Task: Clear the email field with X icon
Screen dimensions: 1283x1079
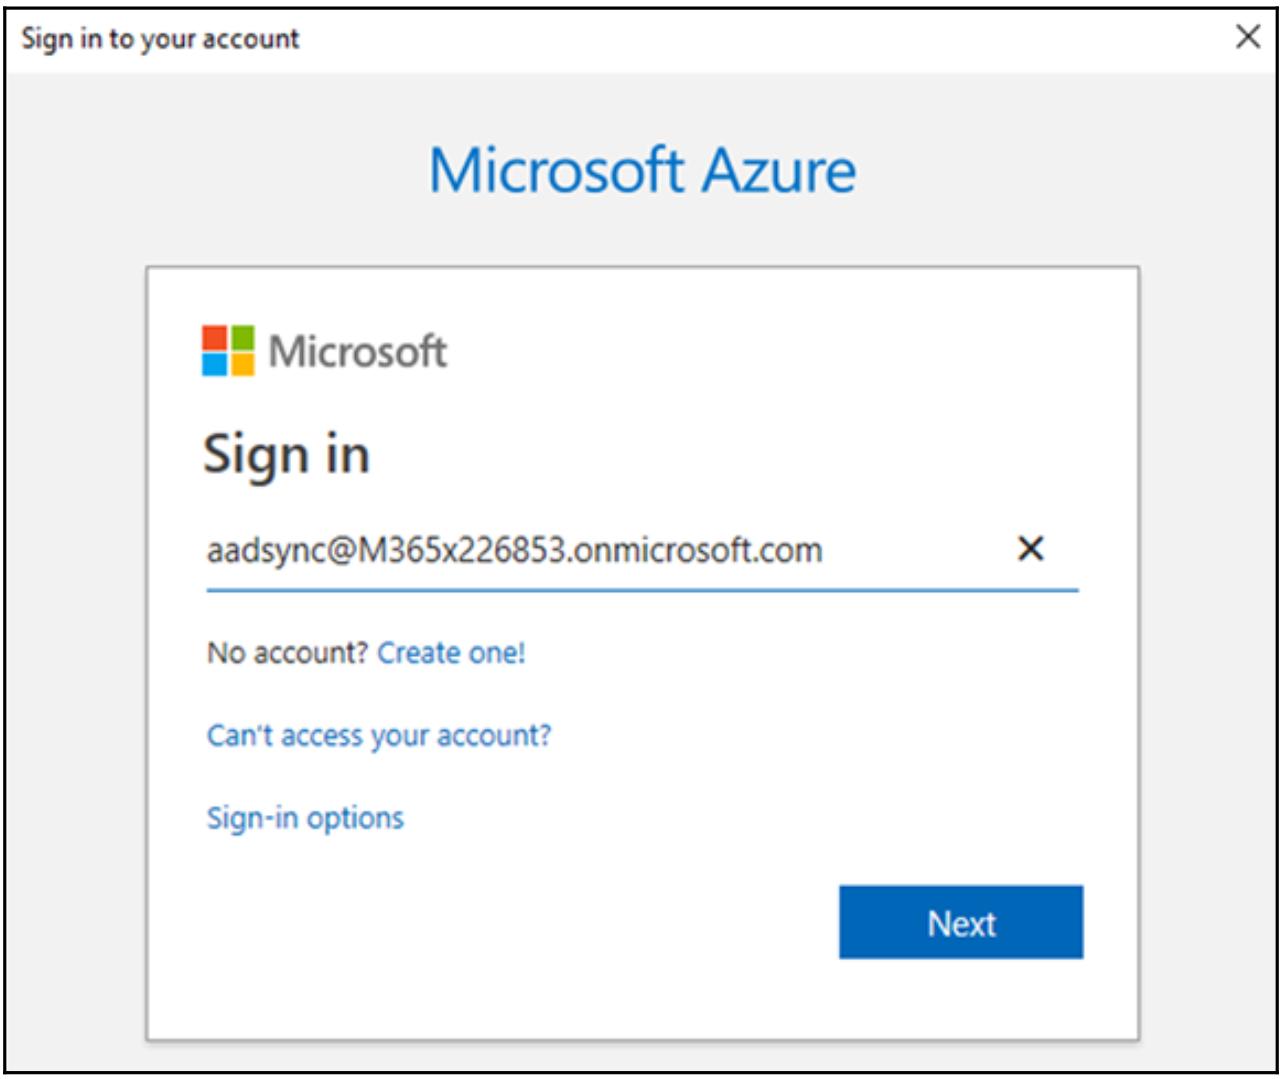Action: pos(1030,548)
